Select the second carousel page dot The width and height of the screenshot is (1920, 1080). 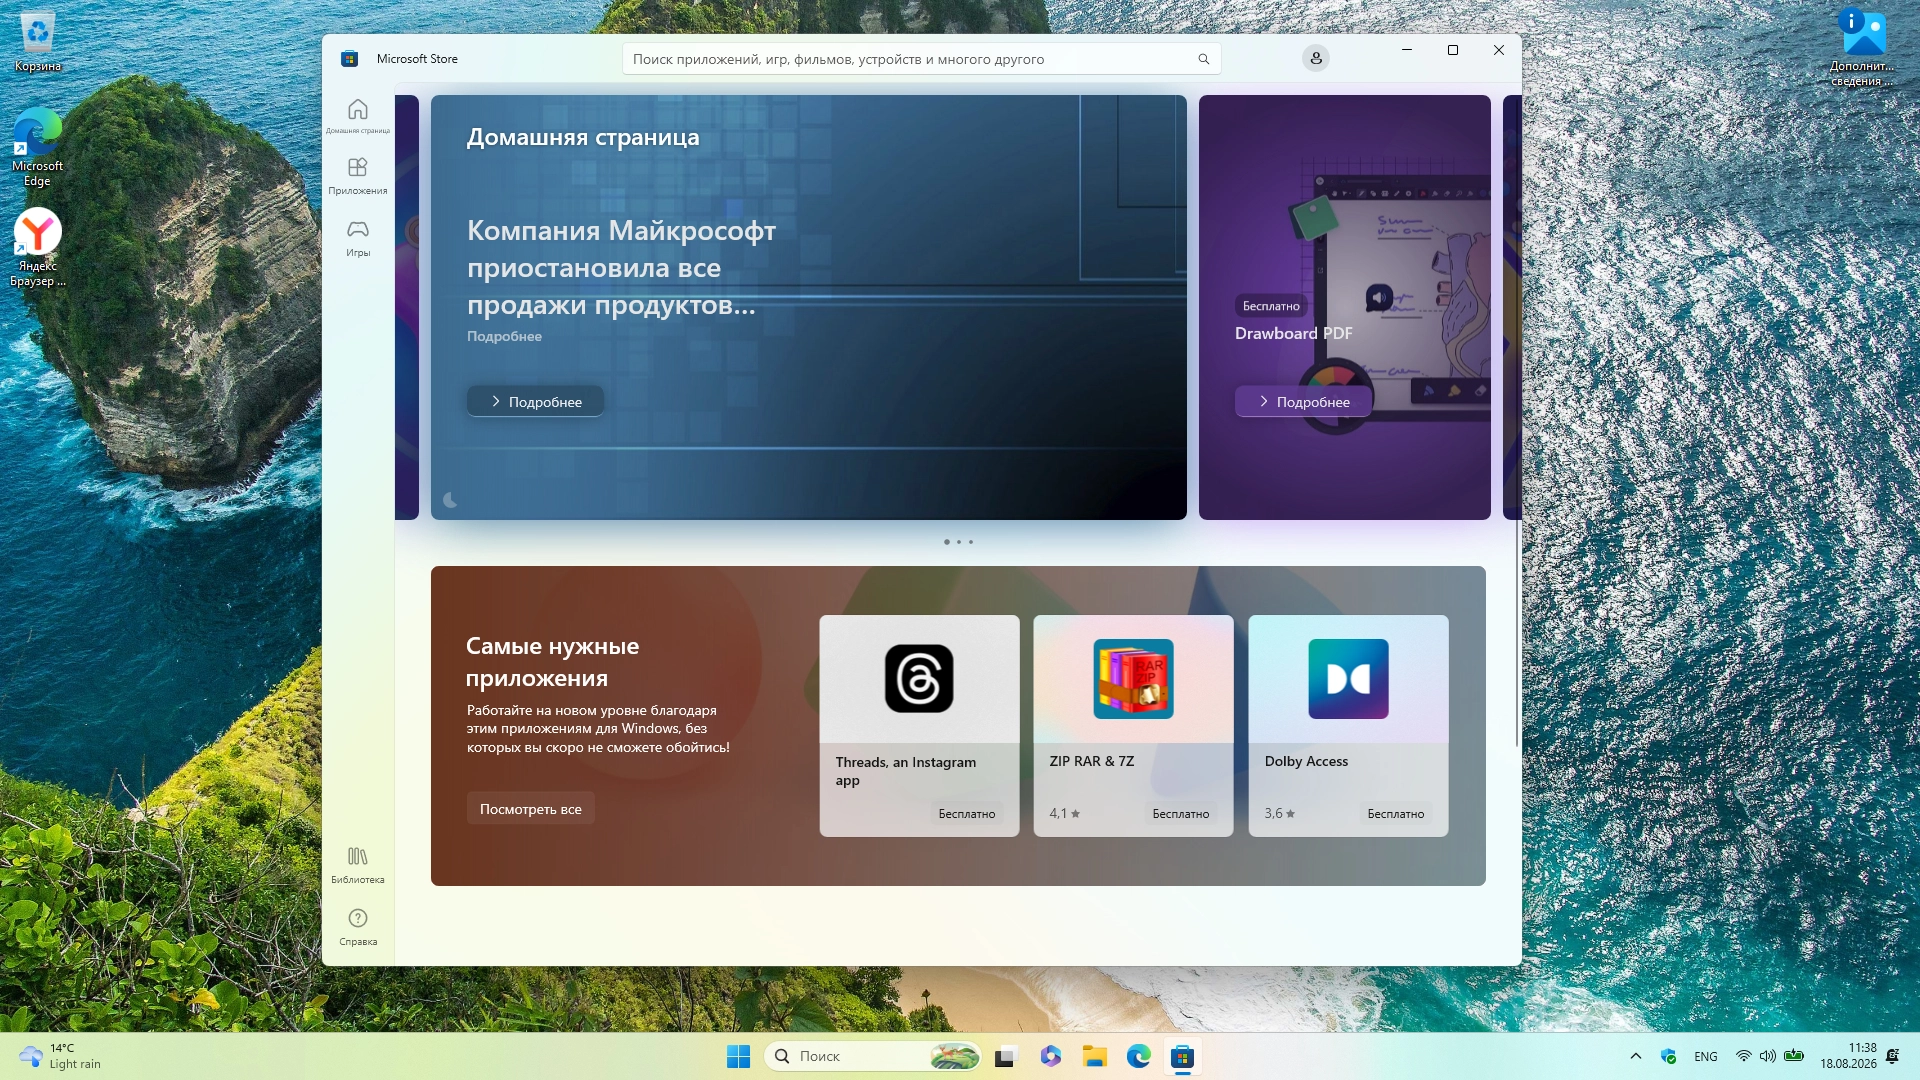958,542
